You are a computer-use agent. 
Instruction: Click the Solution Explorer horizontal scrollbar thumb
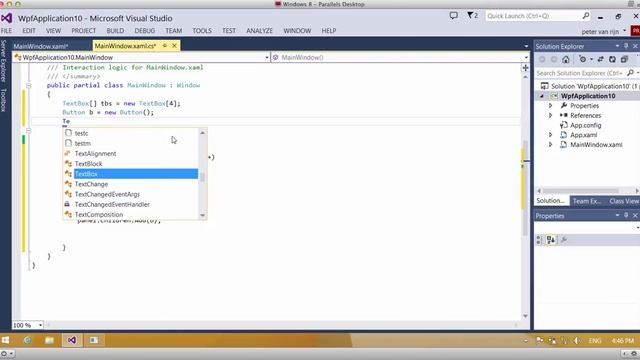(x=581, y=191)
